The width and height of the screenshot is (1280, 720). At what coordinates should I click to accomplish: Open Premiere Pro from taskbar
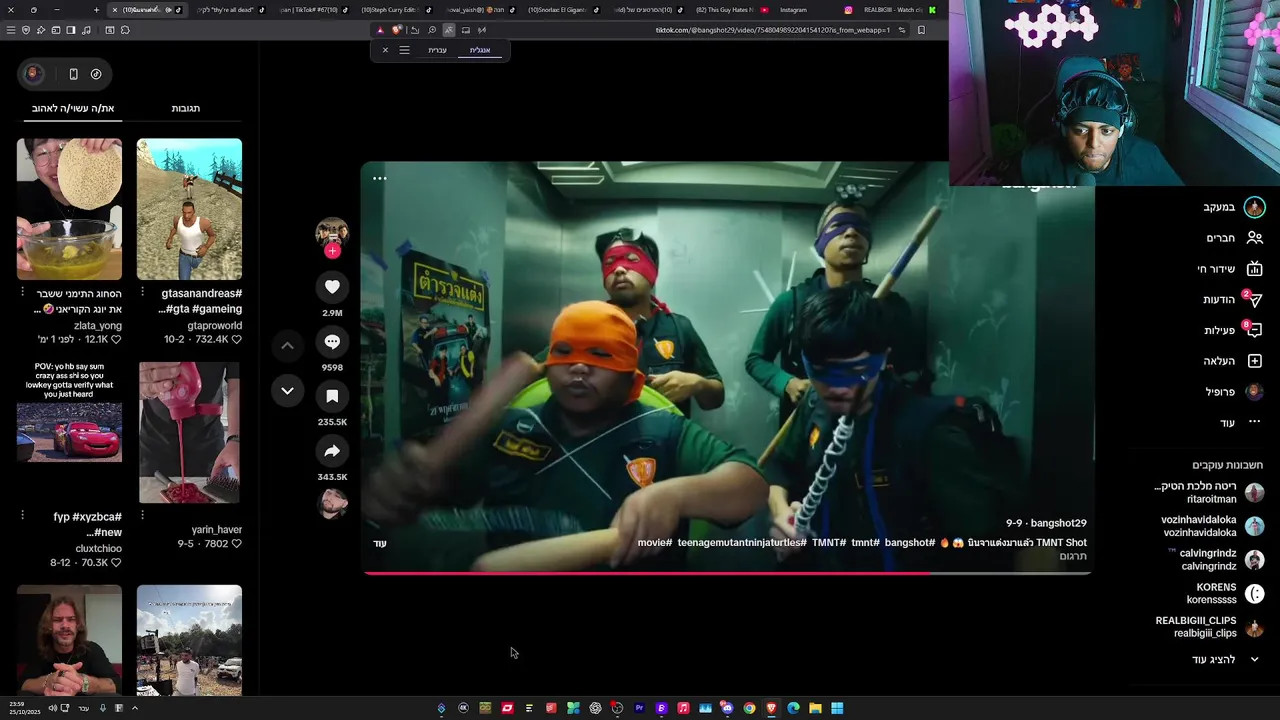click(639, 708)
